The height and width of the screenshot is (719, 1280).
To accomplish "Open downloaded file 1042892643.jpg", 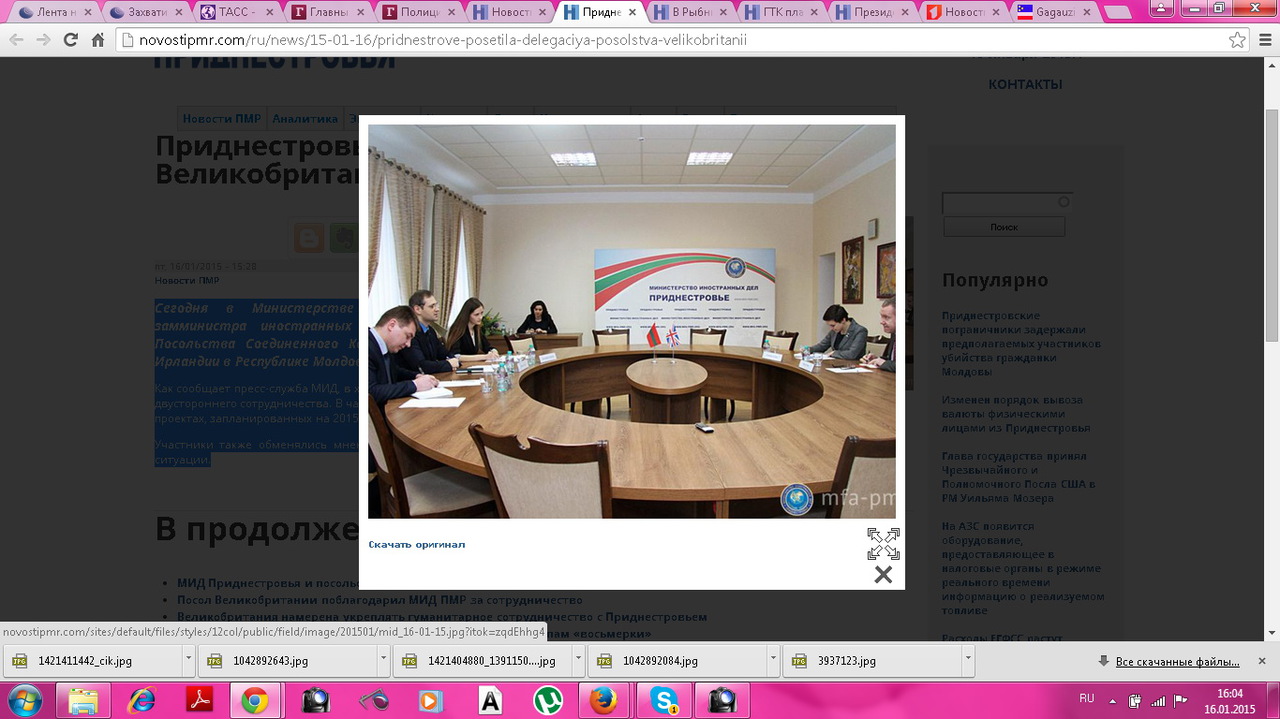I will [288, 661].
